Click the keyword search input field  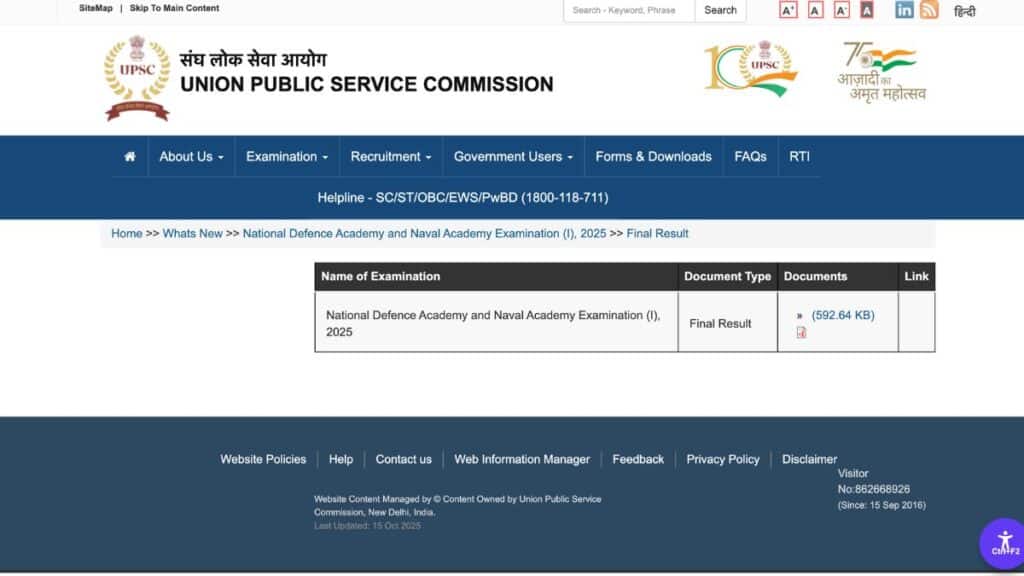pyautogui.click(x=628, y=10)
